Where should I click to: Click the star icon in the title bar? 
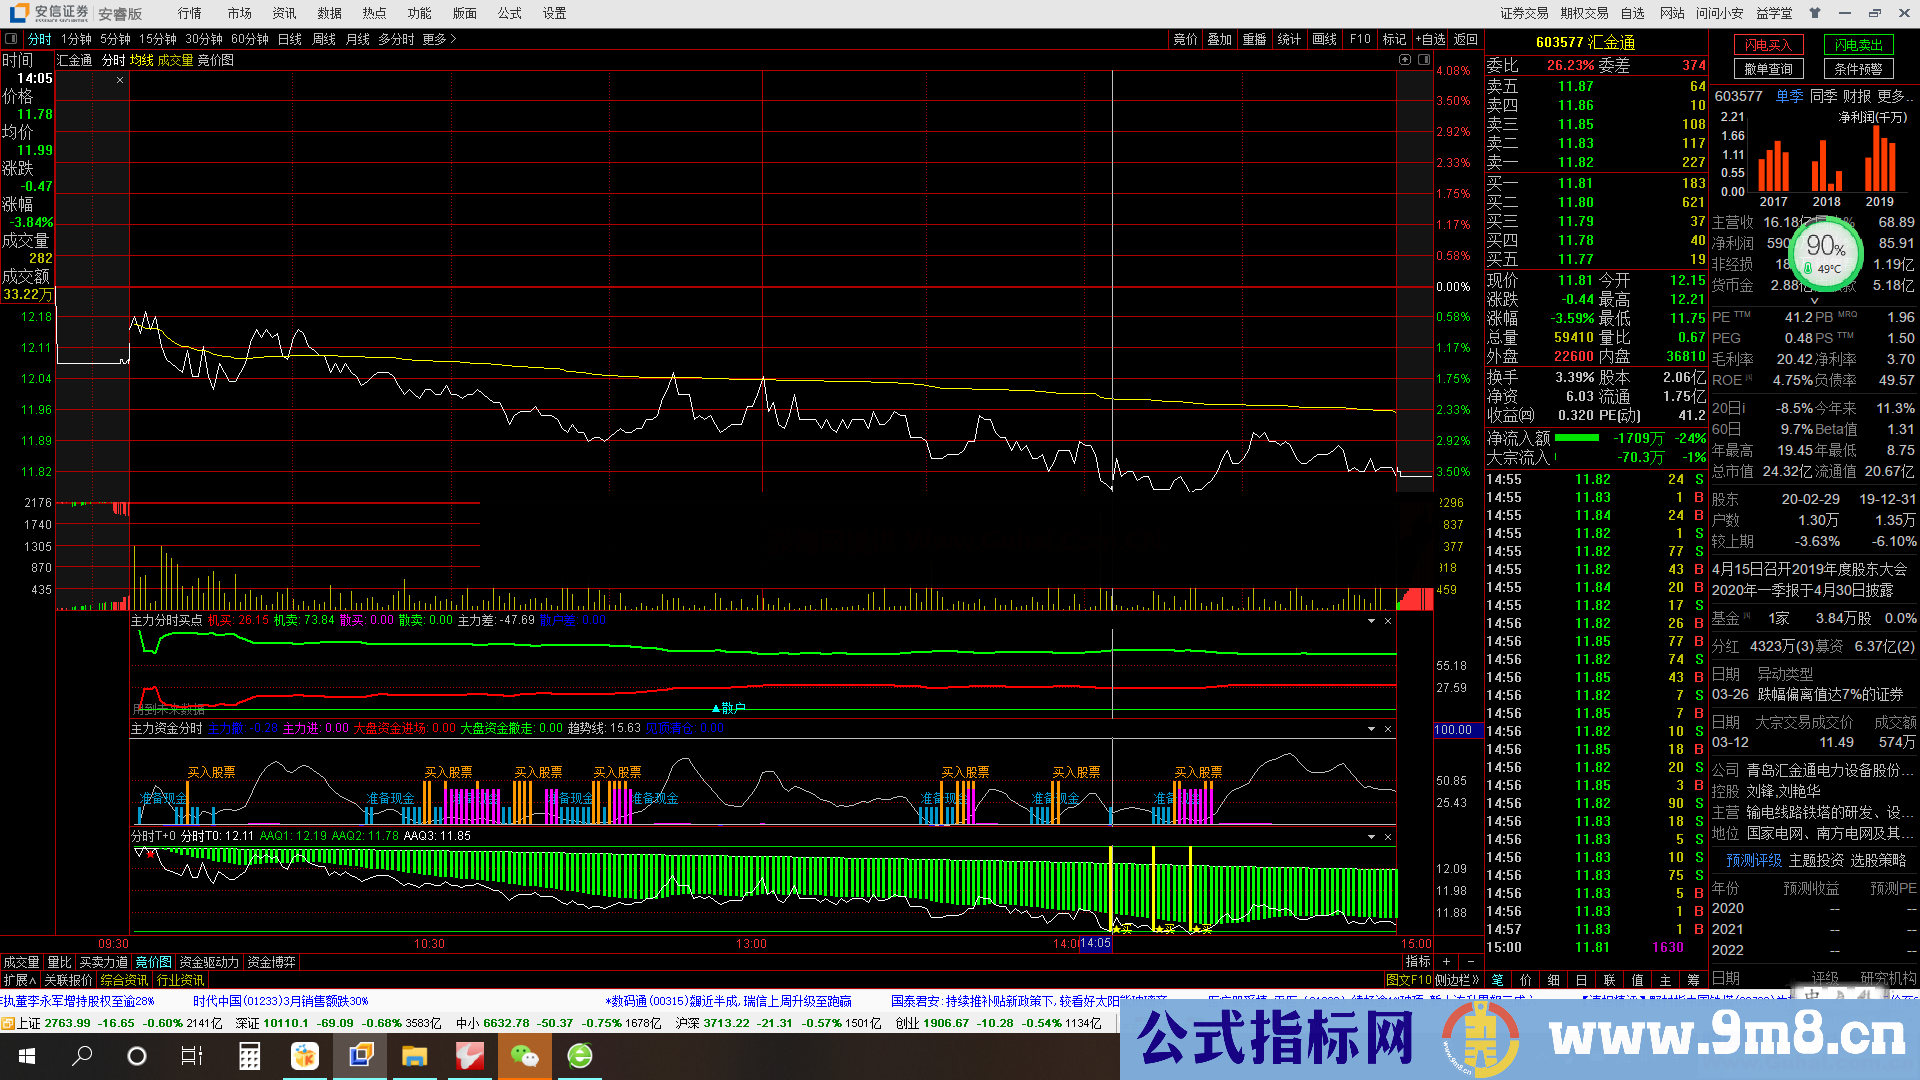tap(1814, 13)
